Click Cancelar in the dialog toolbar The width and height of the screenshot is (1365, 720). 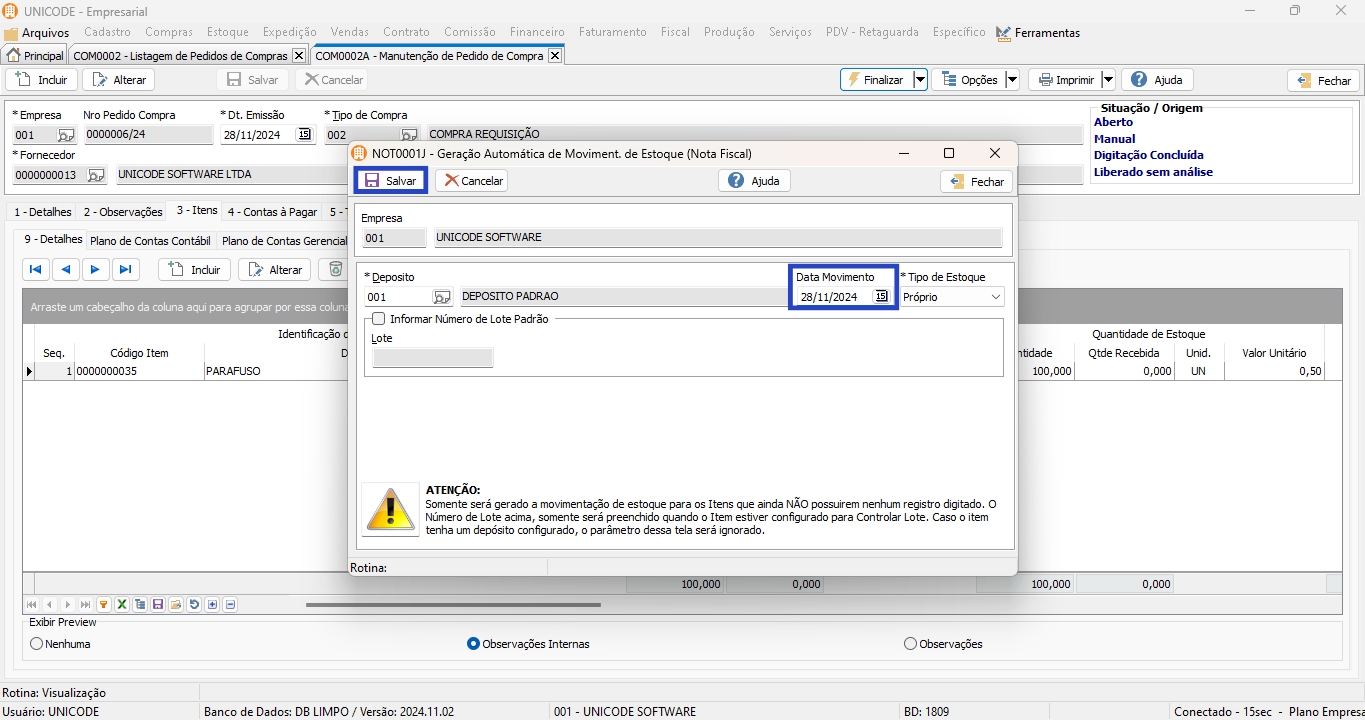click(472, 181)
